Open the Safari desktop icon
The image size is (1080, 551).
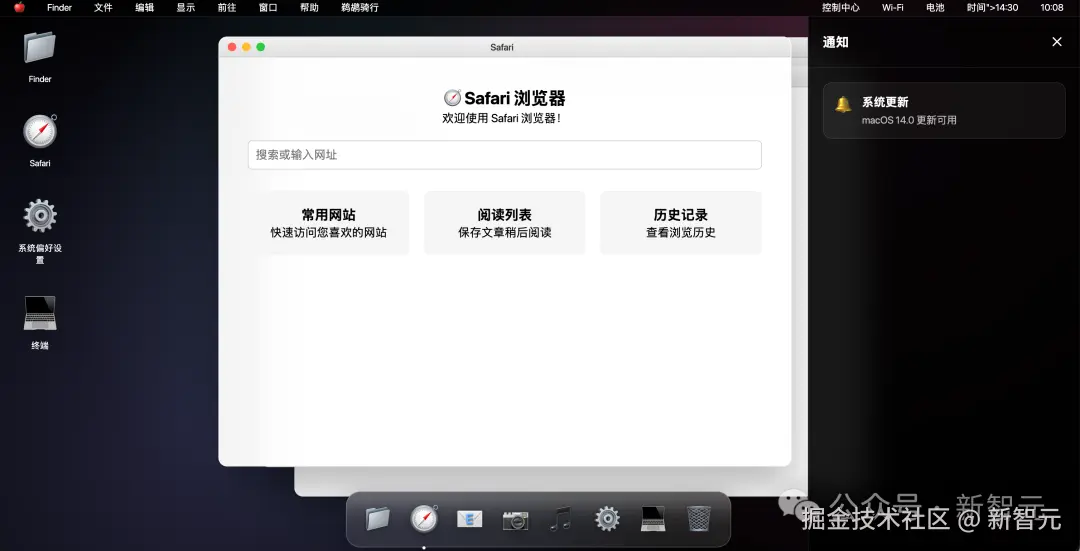(39, 132)
